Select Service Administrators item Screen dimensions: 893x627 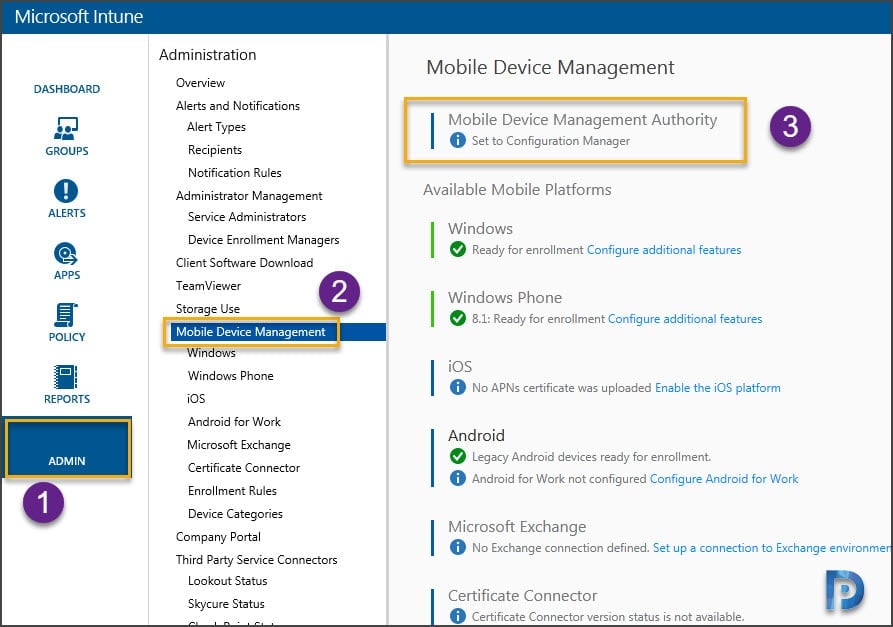247,217
